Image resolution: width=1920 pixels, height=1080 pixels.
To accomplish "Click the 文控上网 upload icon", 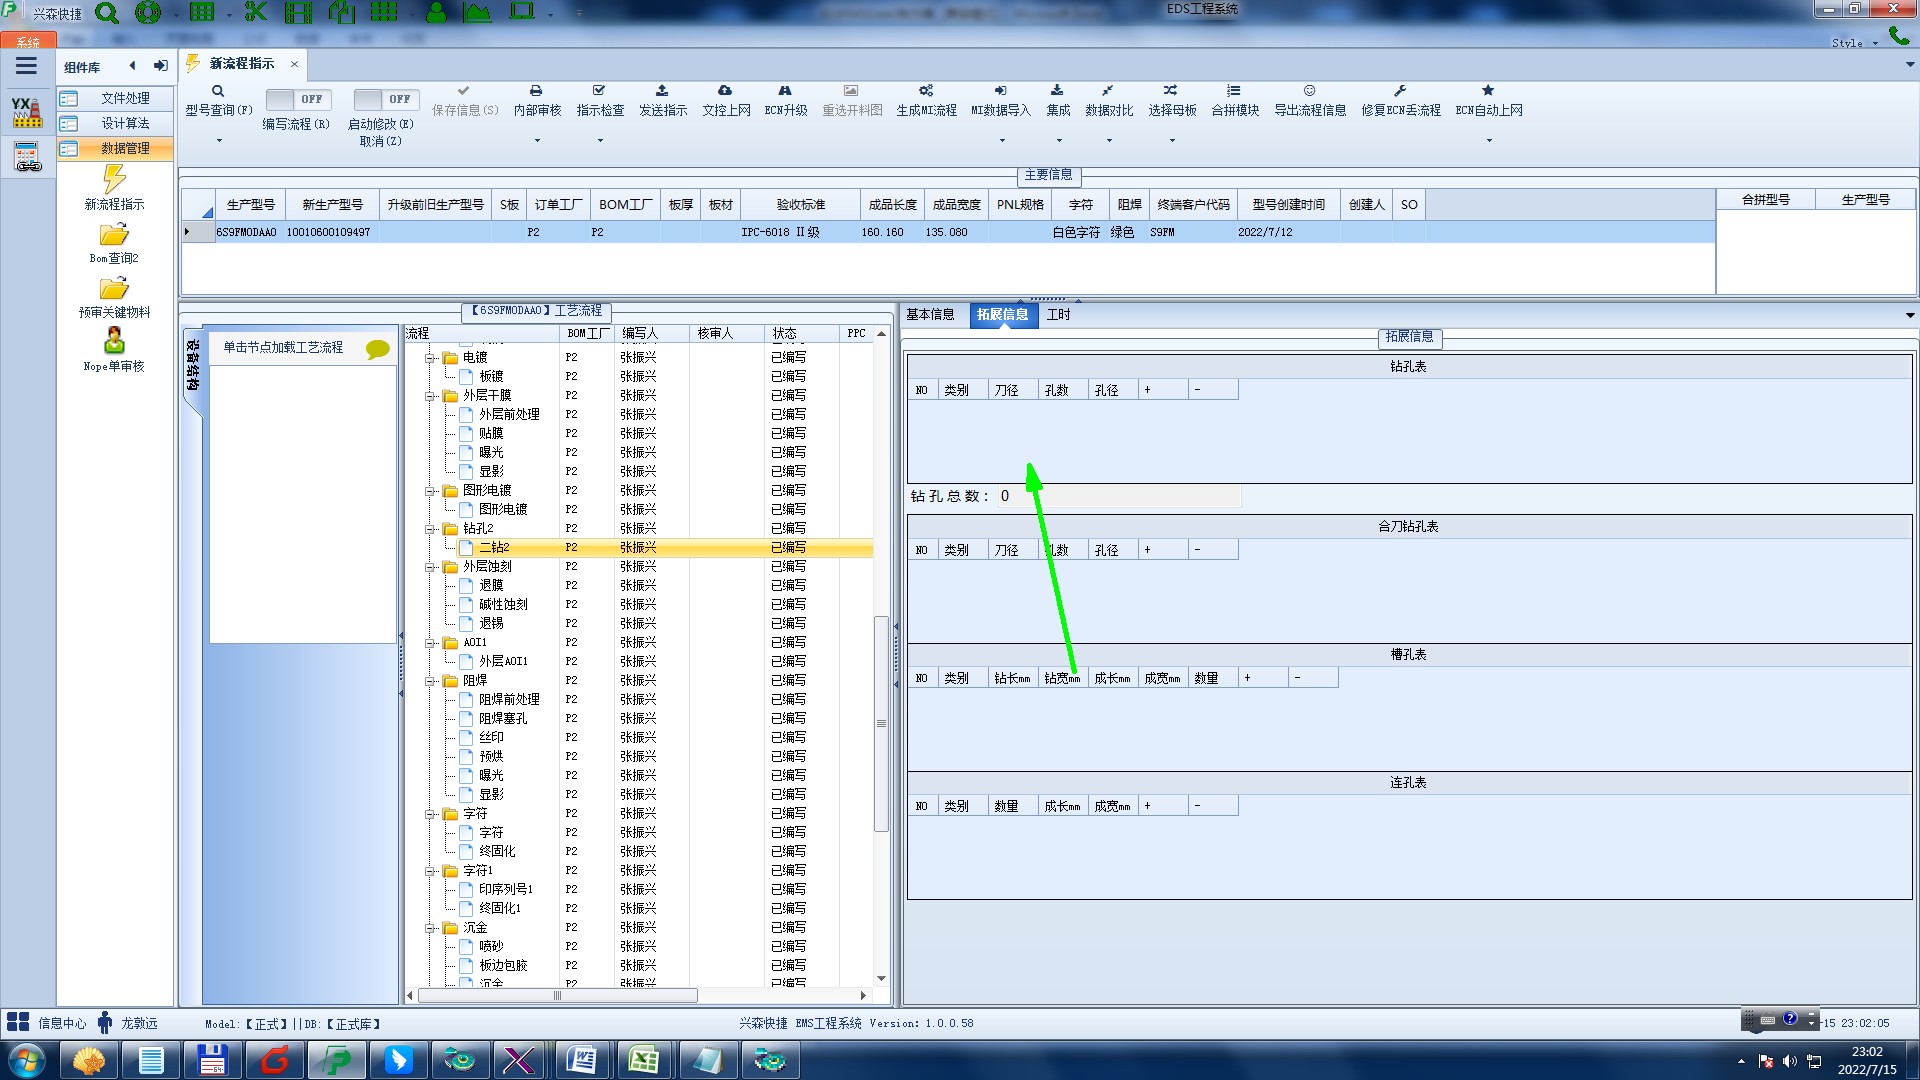I will 725,91.
